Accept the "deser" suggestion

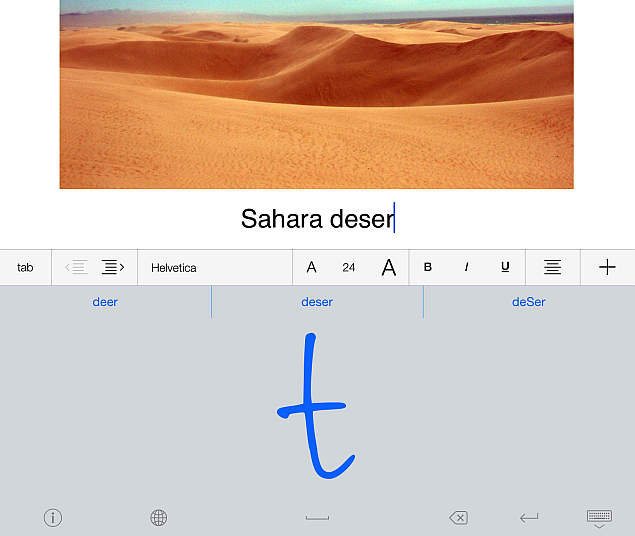317,302
